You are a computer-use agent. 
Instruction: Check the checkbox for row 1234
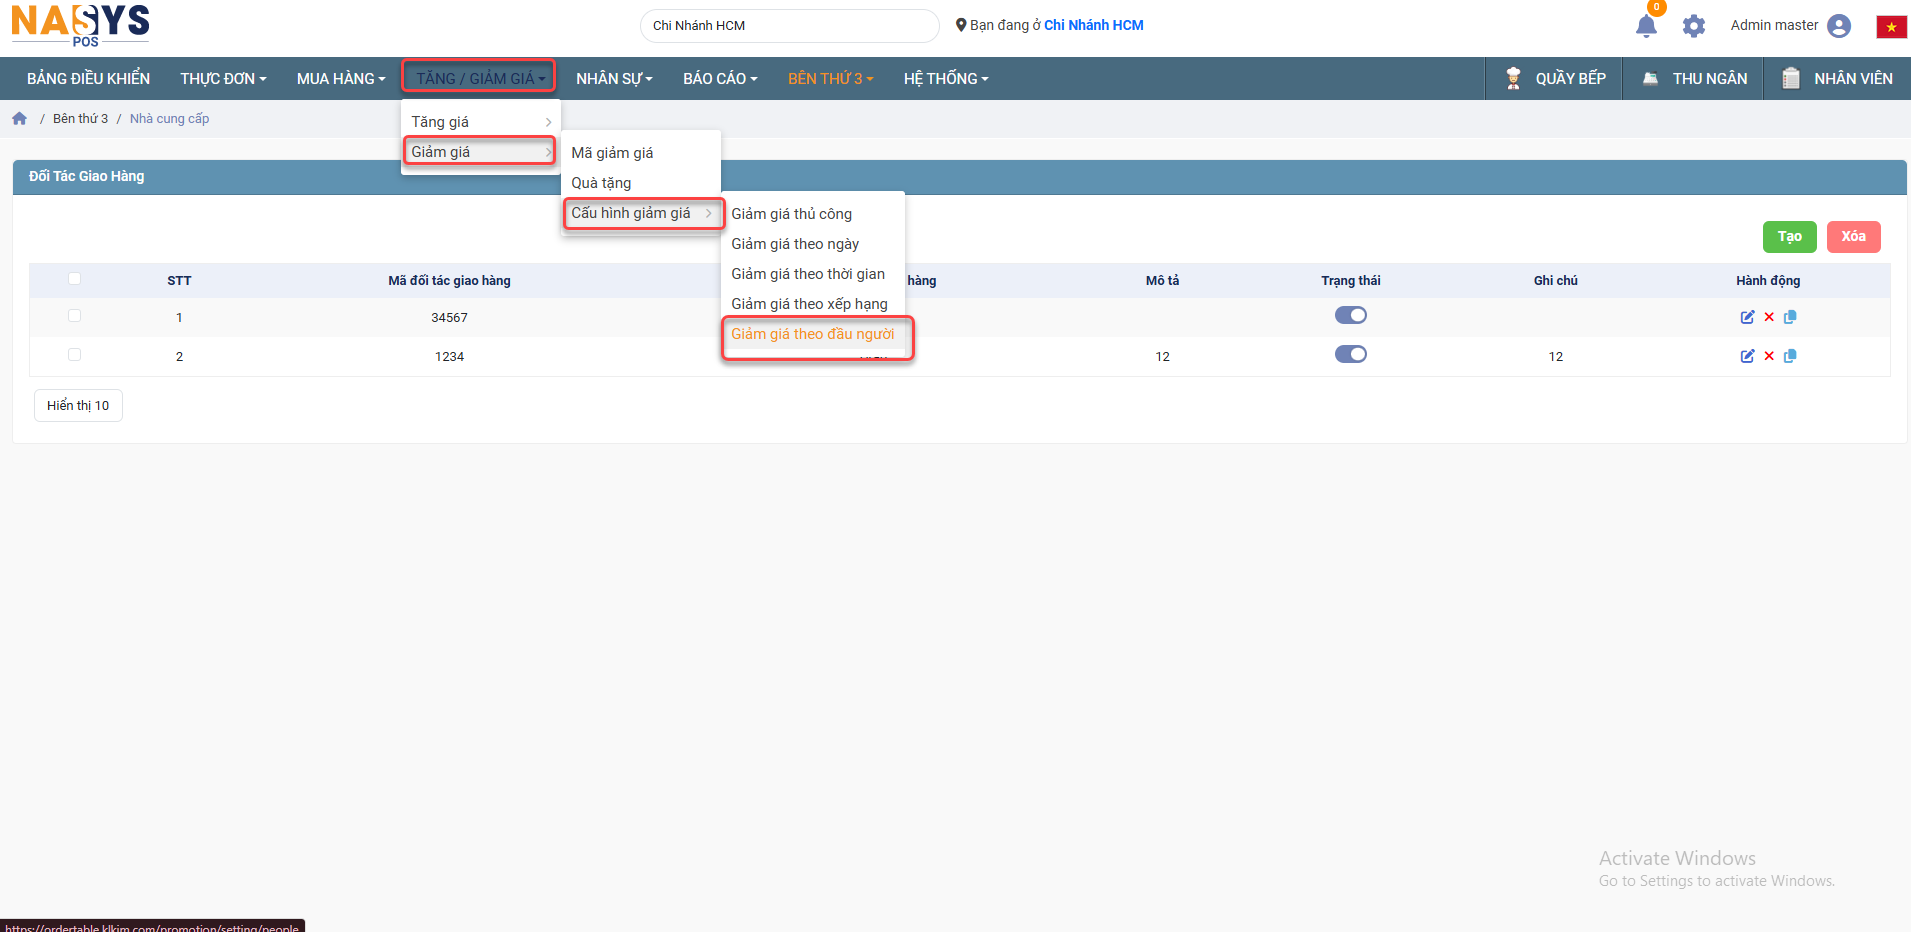(x=74, y=355)
